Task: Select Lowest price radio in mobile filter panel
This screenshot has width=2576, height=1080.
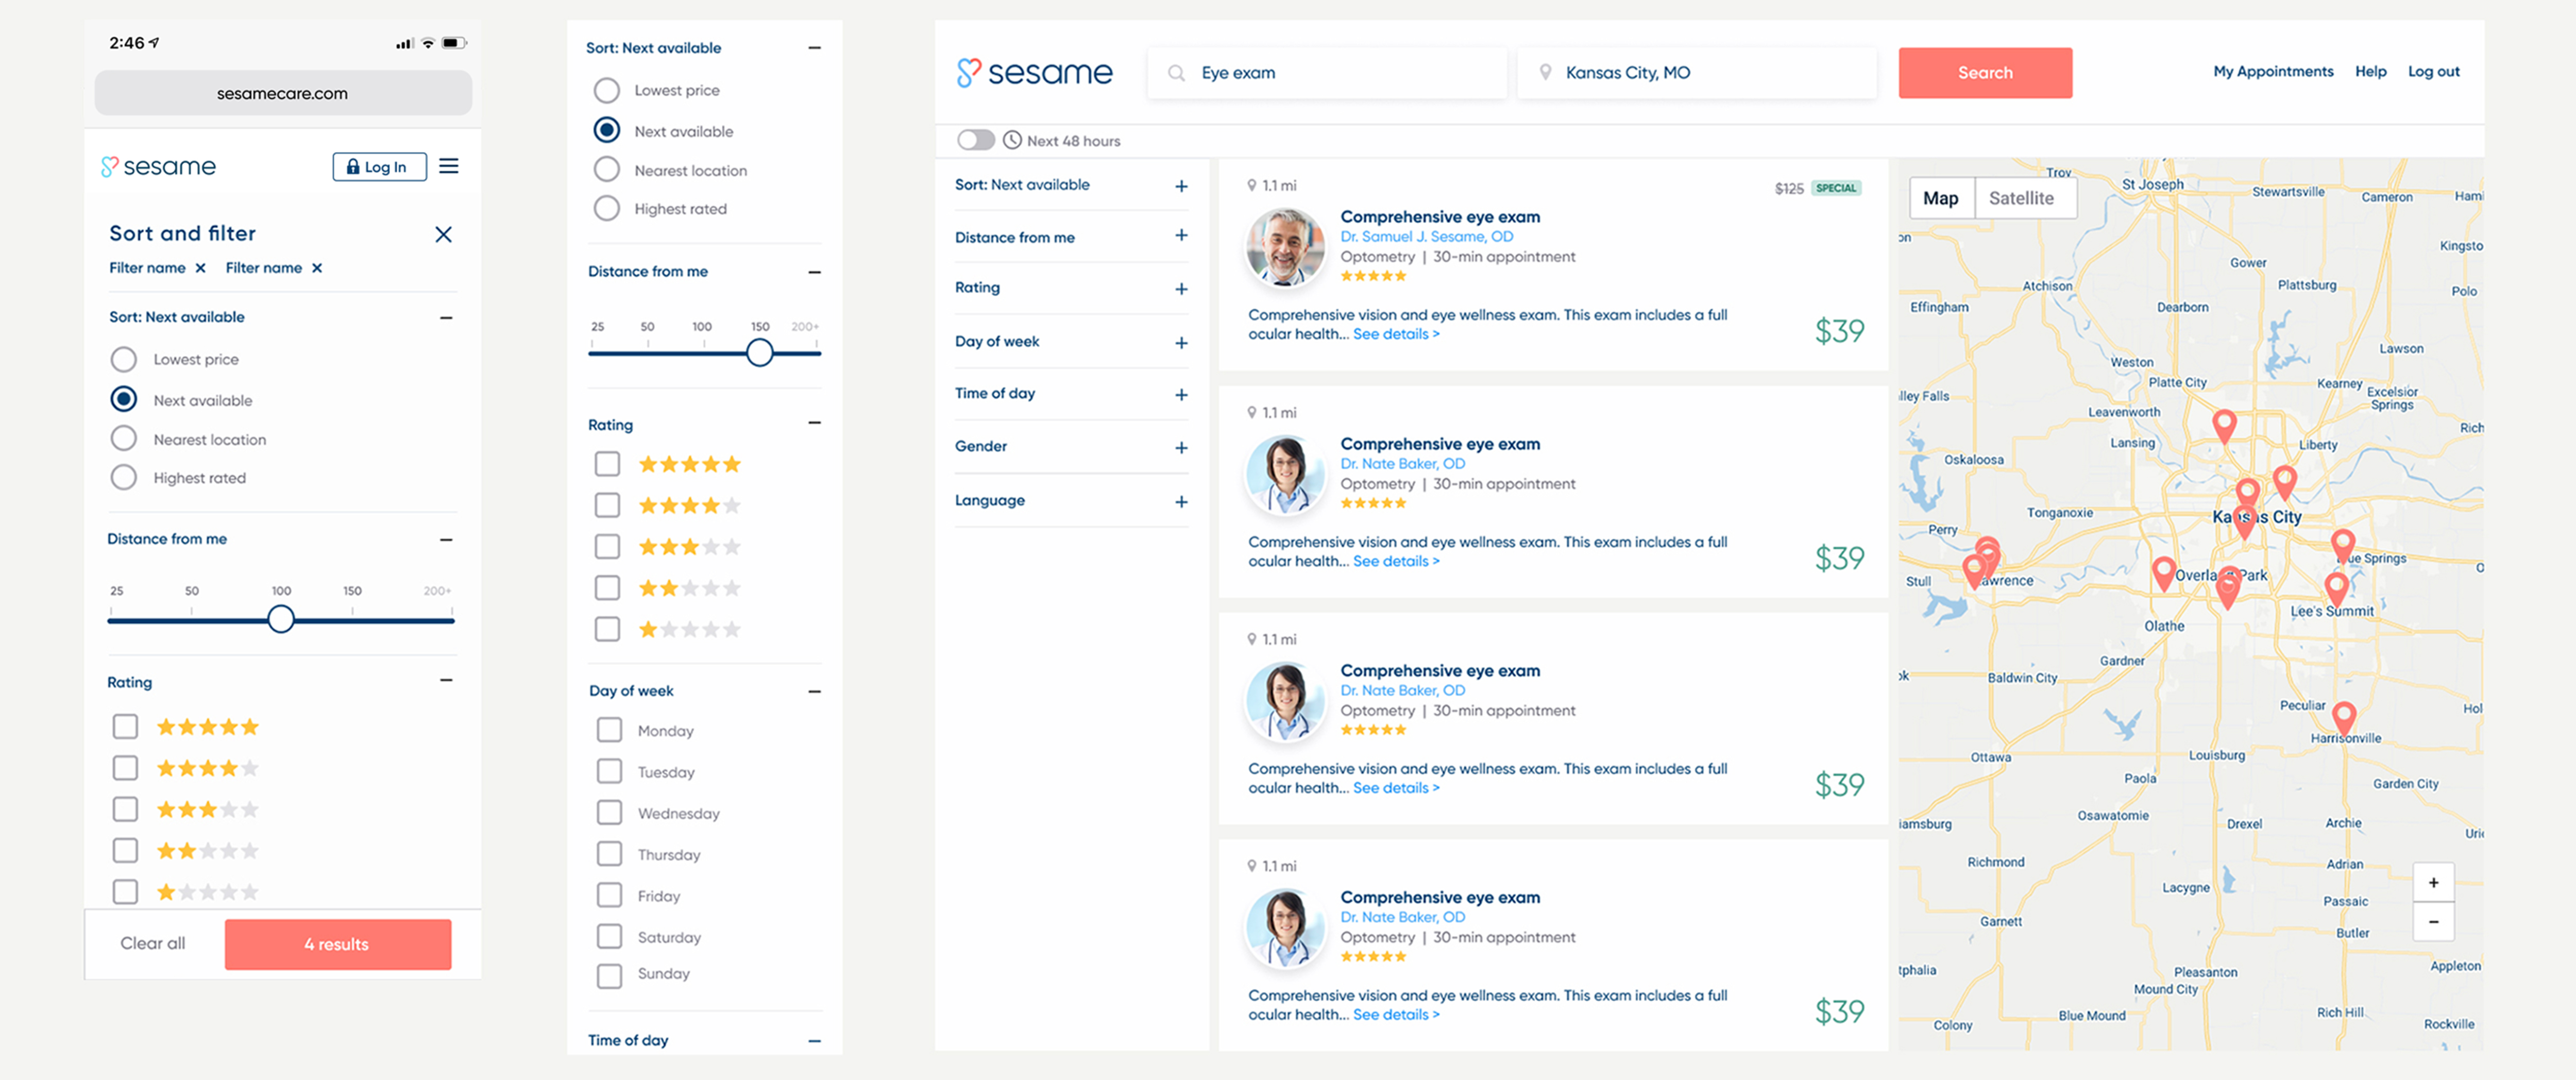Action: point(123,359)
